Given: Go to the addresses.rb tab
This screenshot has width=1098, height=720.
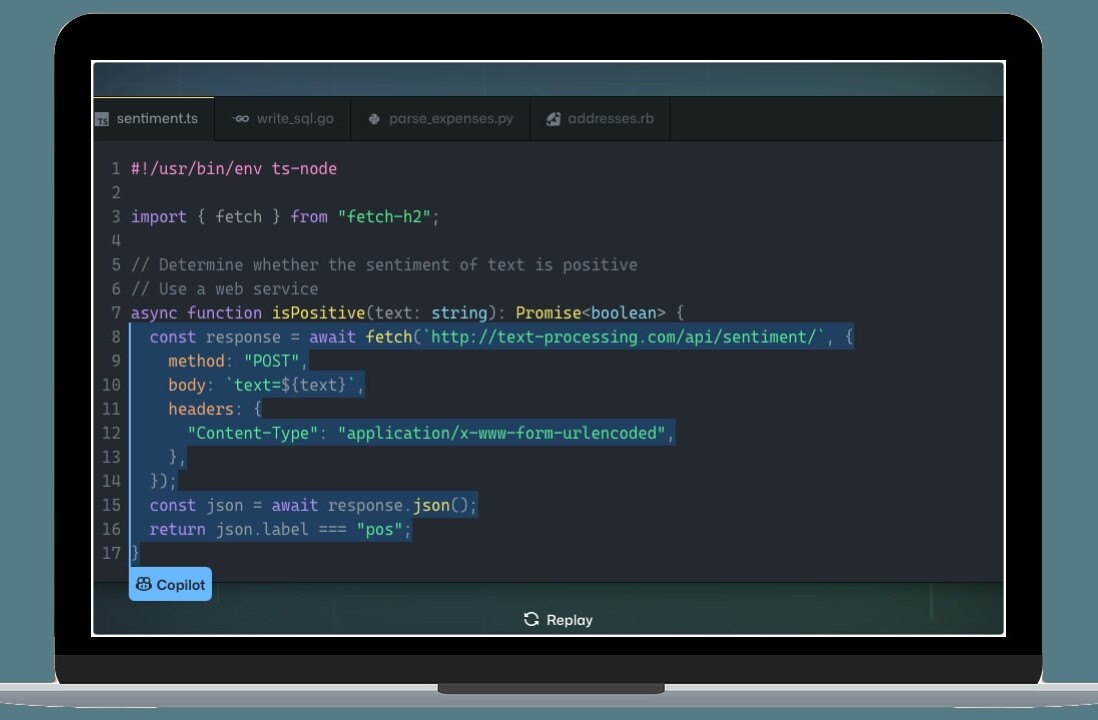Looking at the screenshot, I should click(x=610, y=119).
